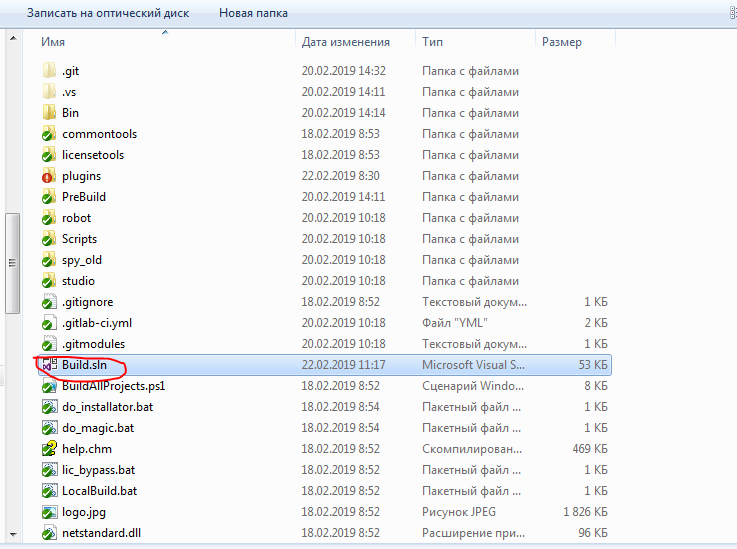Click the robot folder icon

(x=49, y=218)
